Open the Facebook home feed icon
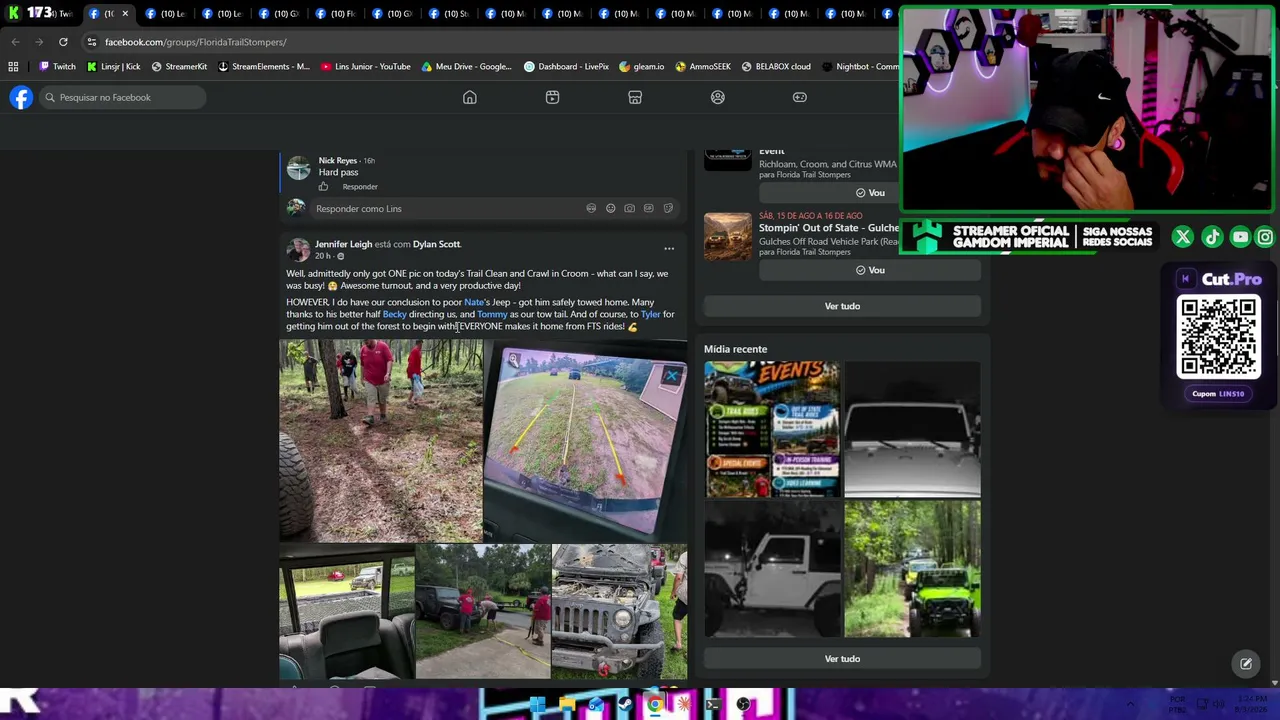Image resolution: width=1280 pixels, height=720 pixels. [470, 97]
